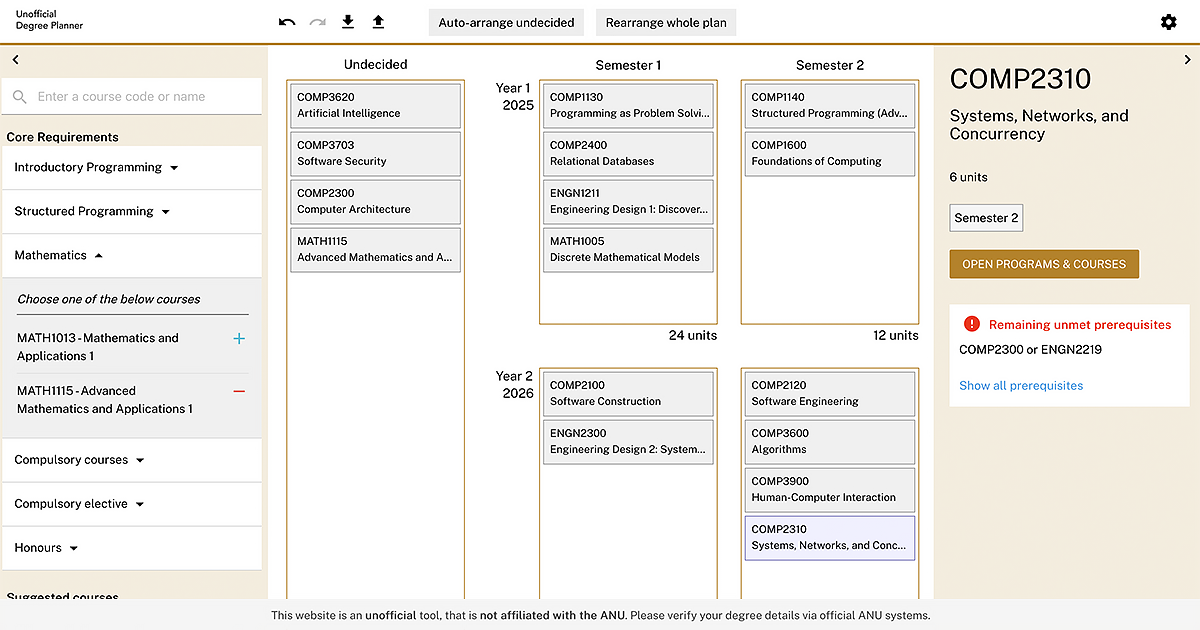1200x630 pixels.
Task: Click the undo arrow icon
Action: [x=287, y=22]
